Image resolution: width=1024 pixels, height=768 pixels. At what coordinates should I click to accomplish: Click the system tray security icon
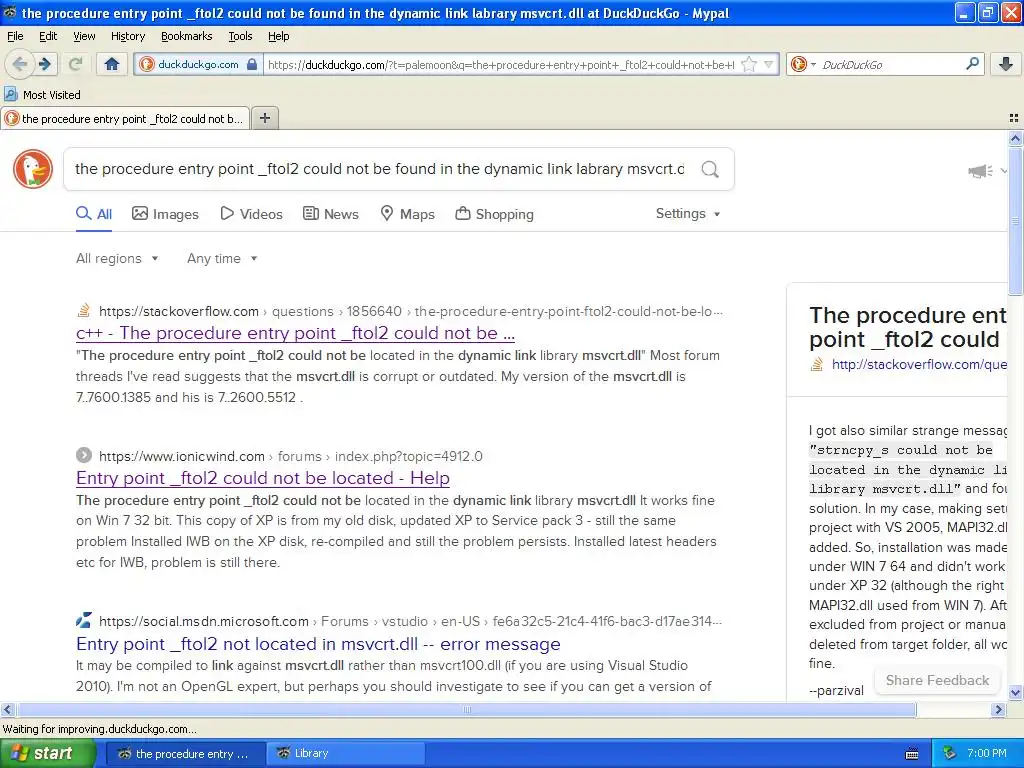point(951,753)
